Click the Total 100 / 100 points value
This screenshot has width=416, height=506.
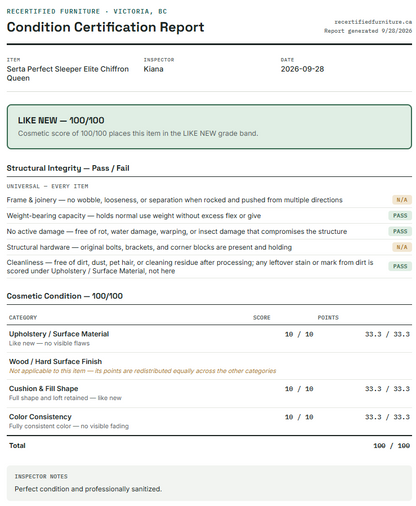coord(391,446)
